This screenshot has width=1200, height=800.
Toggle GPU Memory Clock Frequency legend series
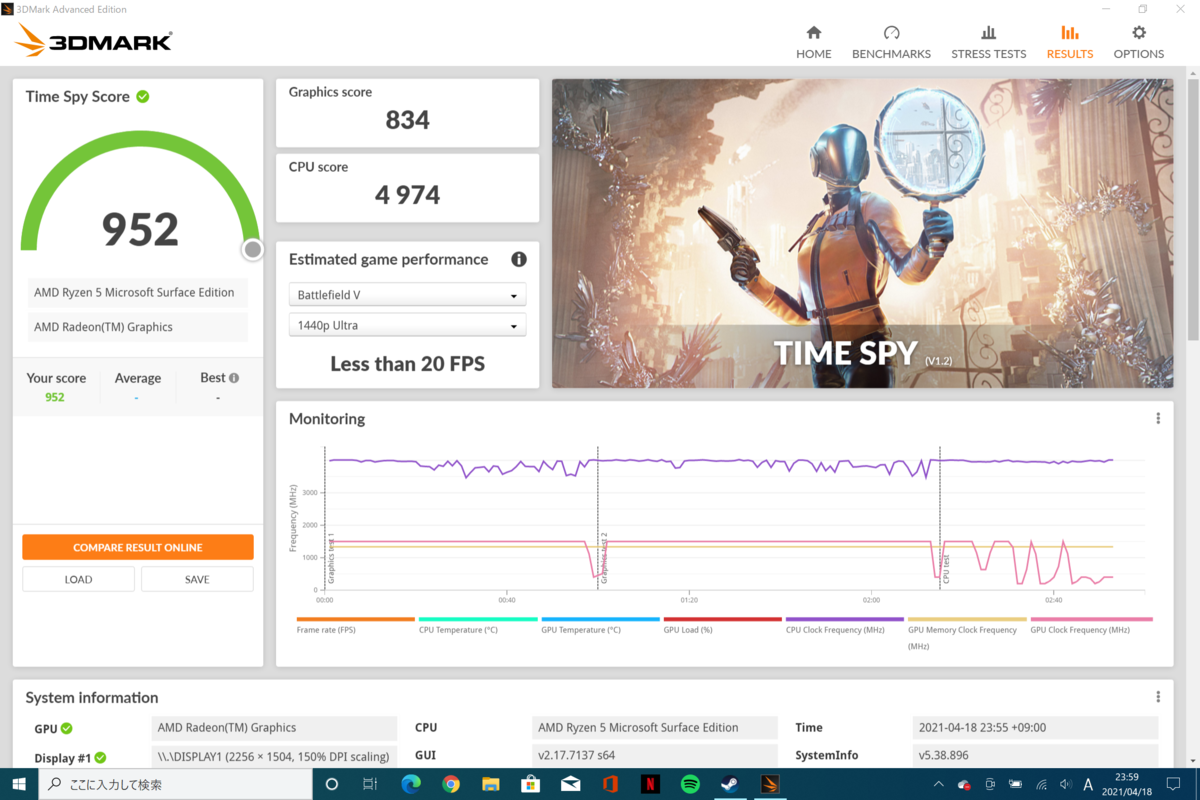pyautogui.click(x=967, y=633)
